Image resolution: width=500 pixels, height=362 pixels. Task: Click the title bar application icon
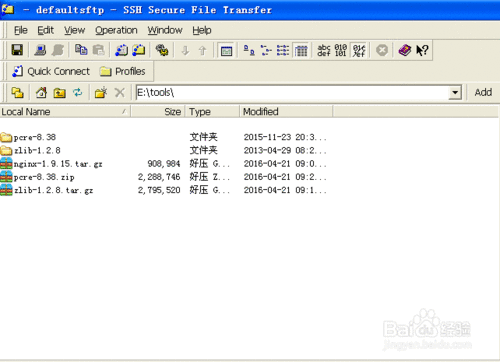pos(8,10)
